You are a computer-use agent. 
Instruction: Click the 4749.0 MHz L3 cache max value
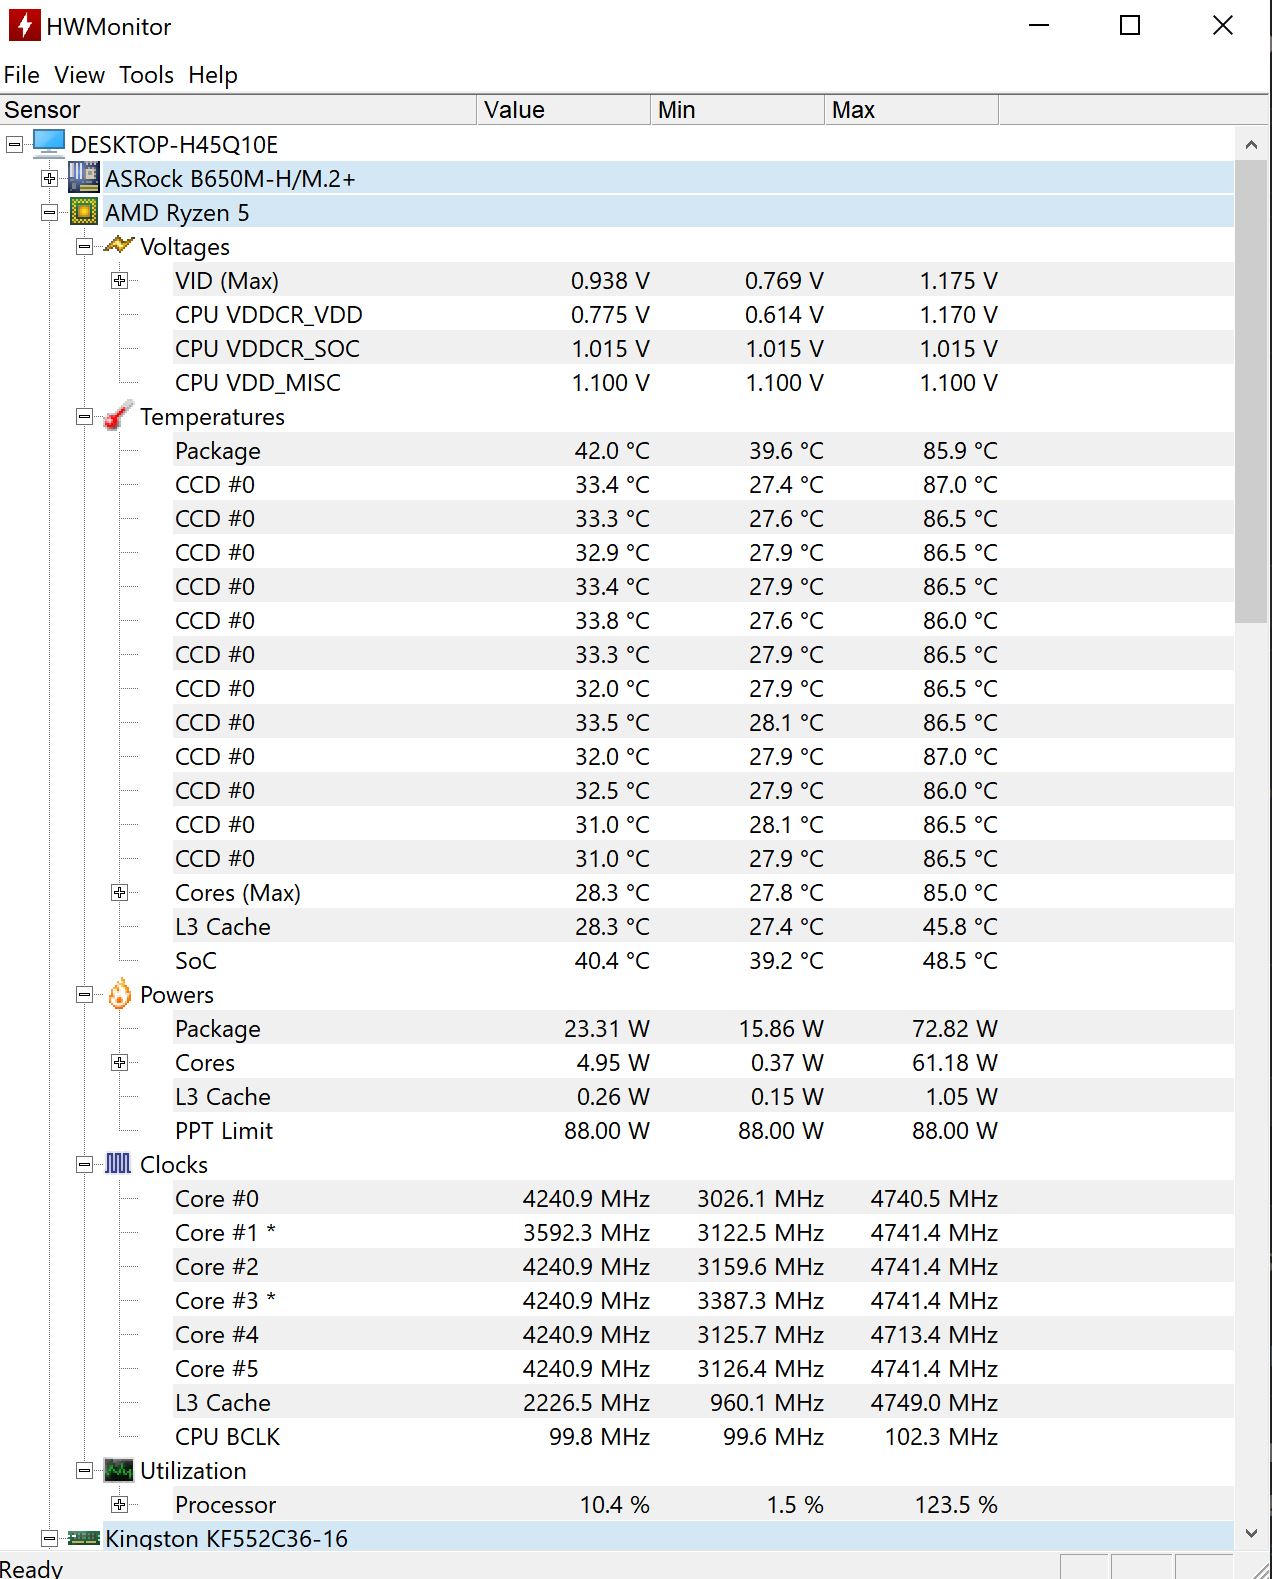click(934, 1403)
